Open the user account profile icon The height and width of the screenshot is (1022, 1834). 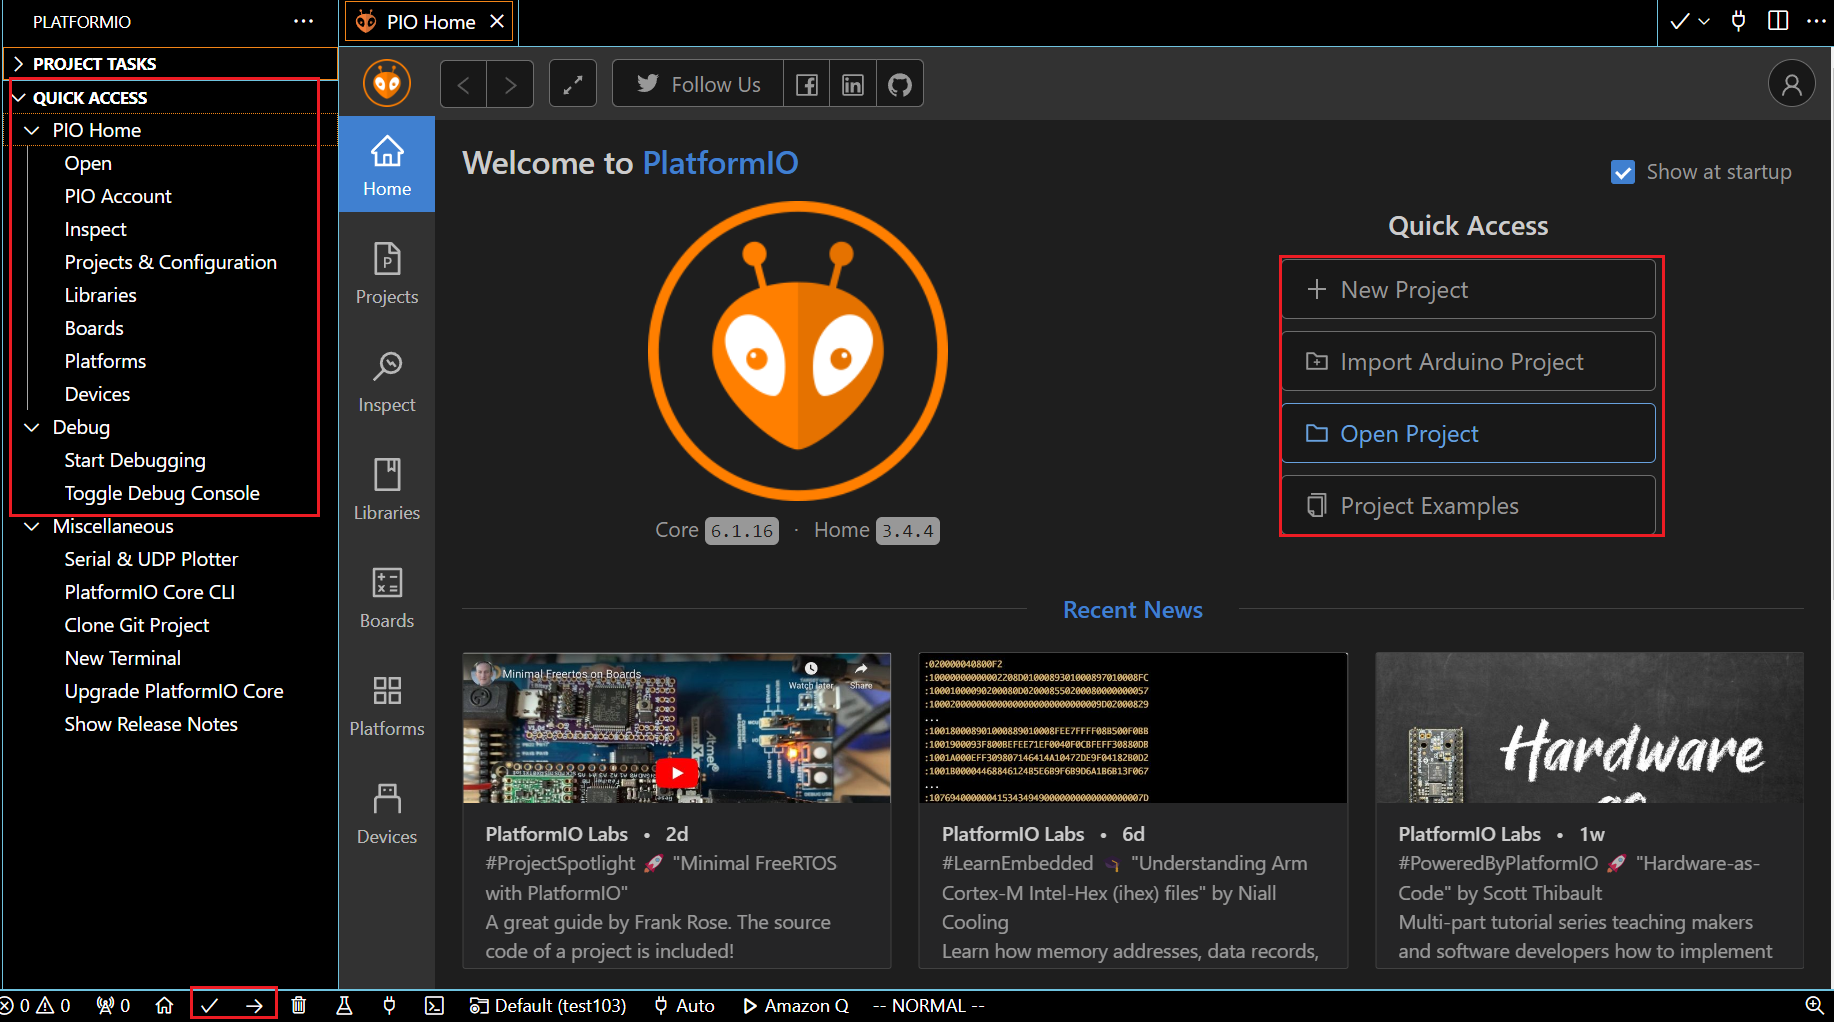coord(1792,84)
